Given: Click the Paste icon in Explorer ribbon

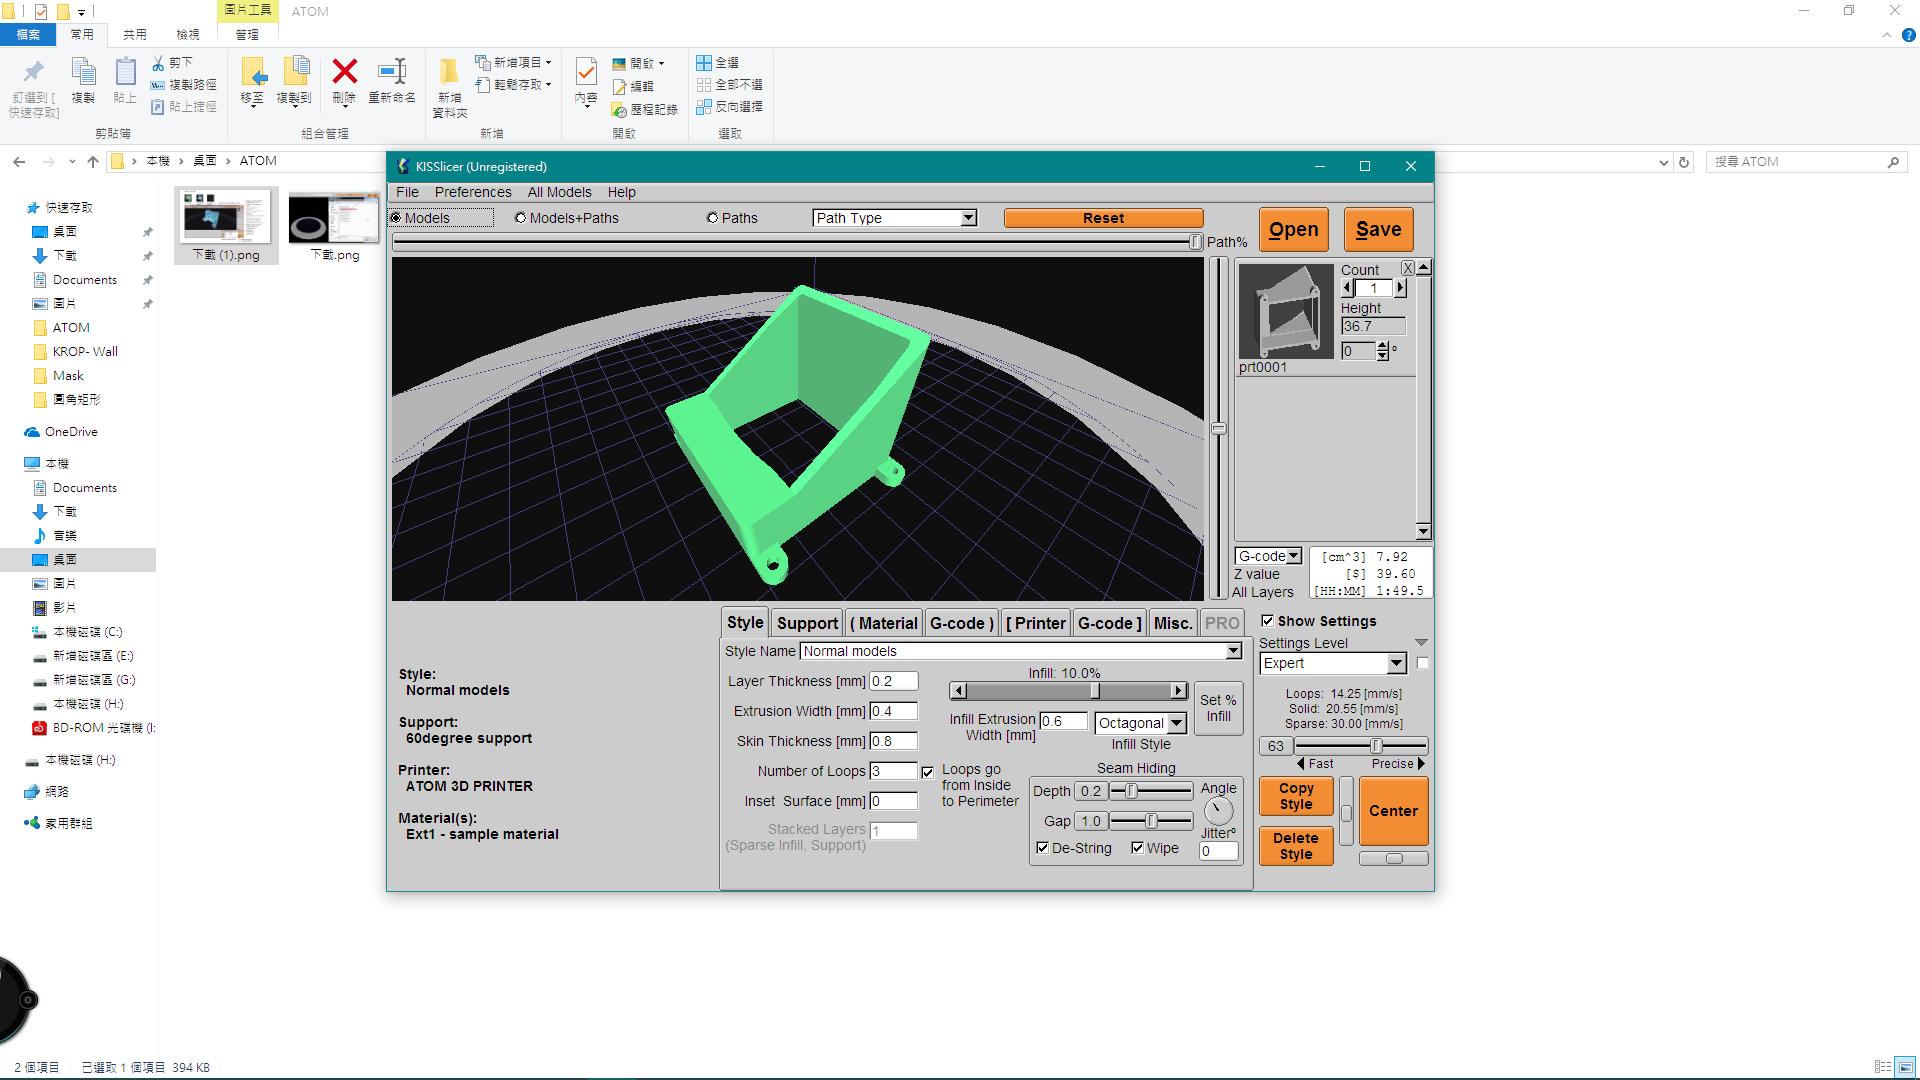Looking at the screenshot, I should click(x=125, y=72).
